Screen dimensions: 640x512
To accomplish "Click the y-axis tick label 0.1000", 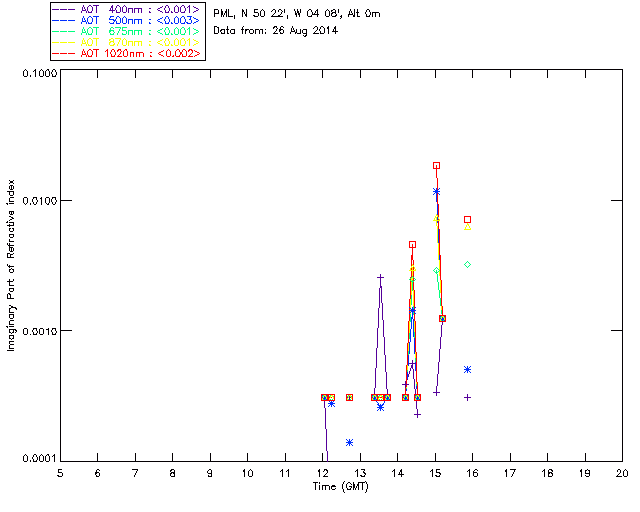I will pyautogui.click(x=39, y=73).
